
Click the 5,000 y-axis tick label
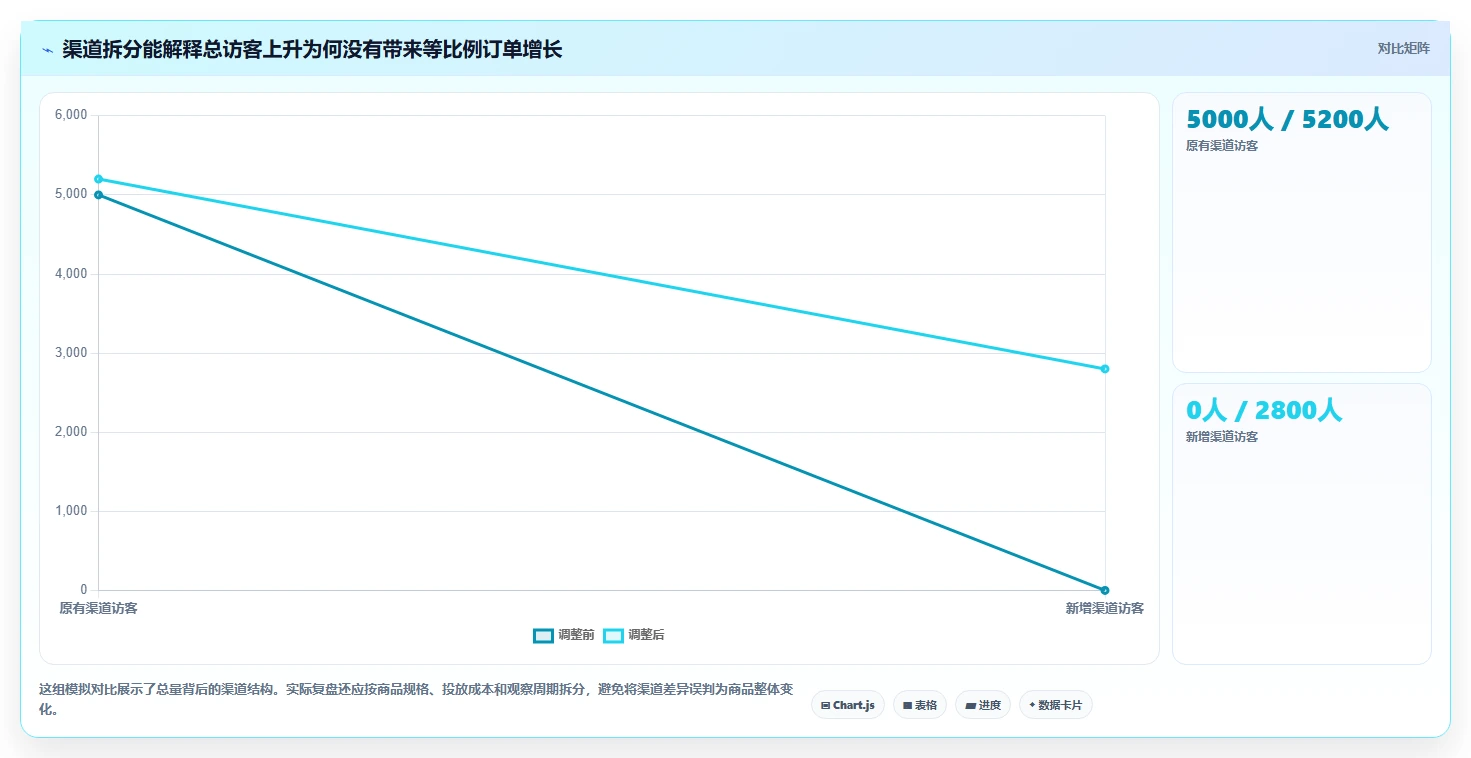click(x=71, y=194)
